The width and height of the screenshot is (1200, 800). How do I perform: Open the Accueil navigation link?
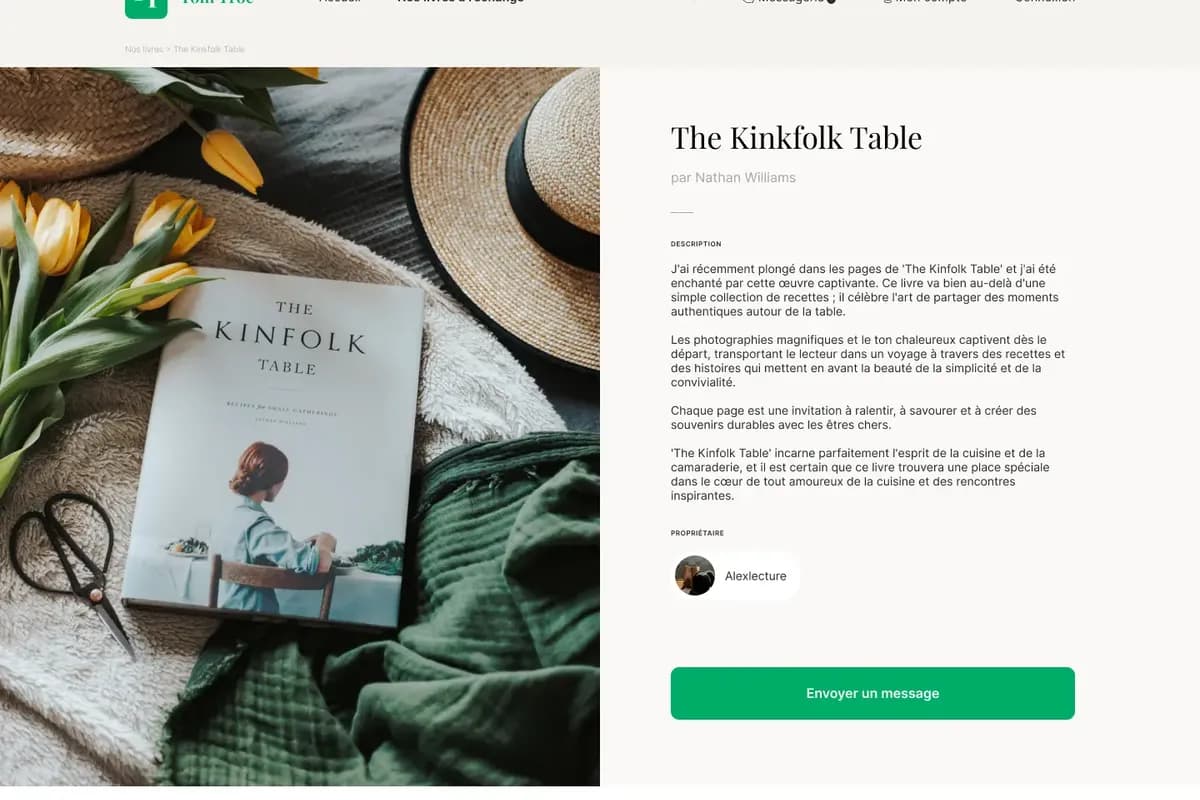click(x=340, y=2)
